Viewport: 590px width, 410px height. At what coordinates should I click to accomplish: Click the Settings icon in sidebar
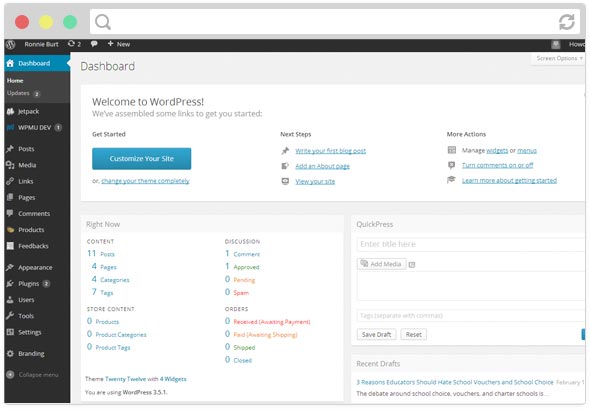(10, 332)
